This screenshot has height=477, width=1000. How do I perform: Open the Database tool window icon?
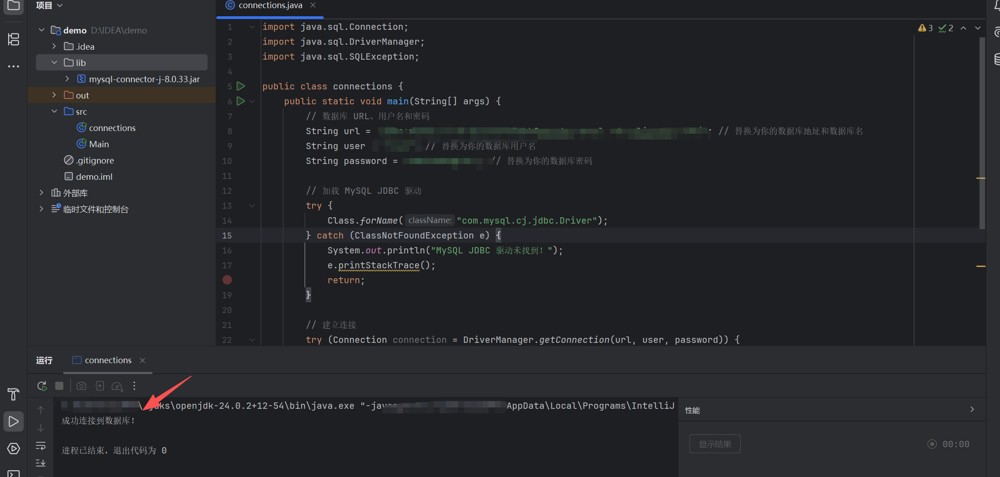[x=996, y=60]
